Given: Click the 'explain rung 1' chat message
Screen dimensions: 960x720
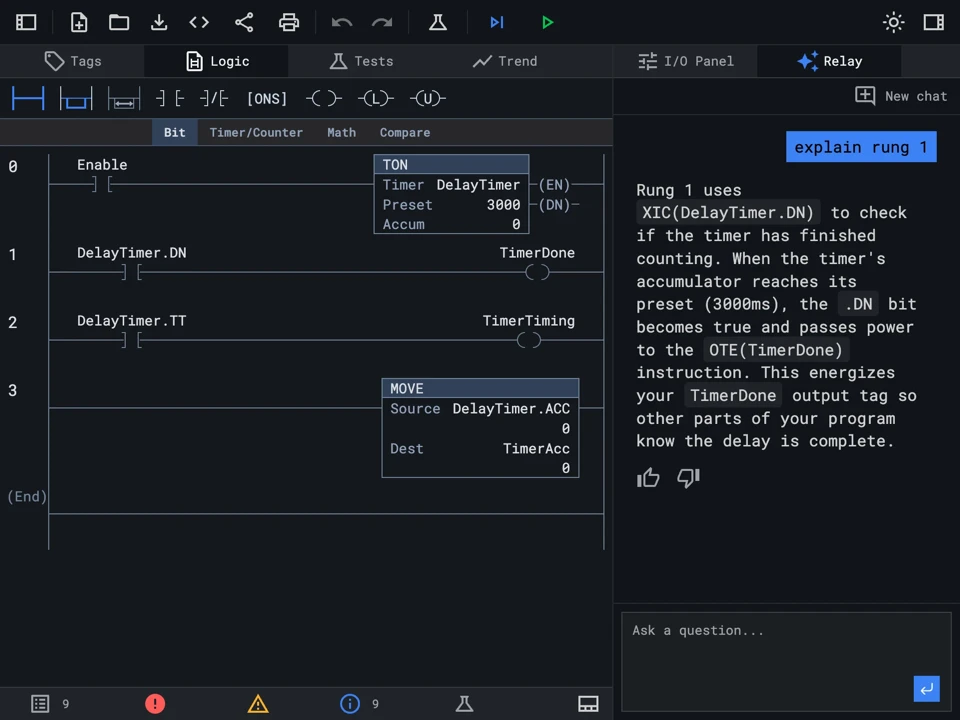Looking at the screenshot, I should coord(861,147).
